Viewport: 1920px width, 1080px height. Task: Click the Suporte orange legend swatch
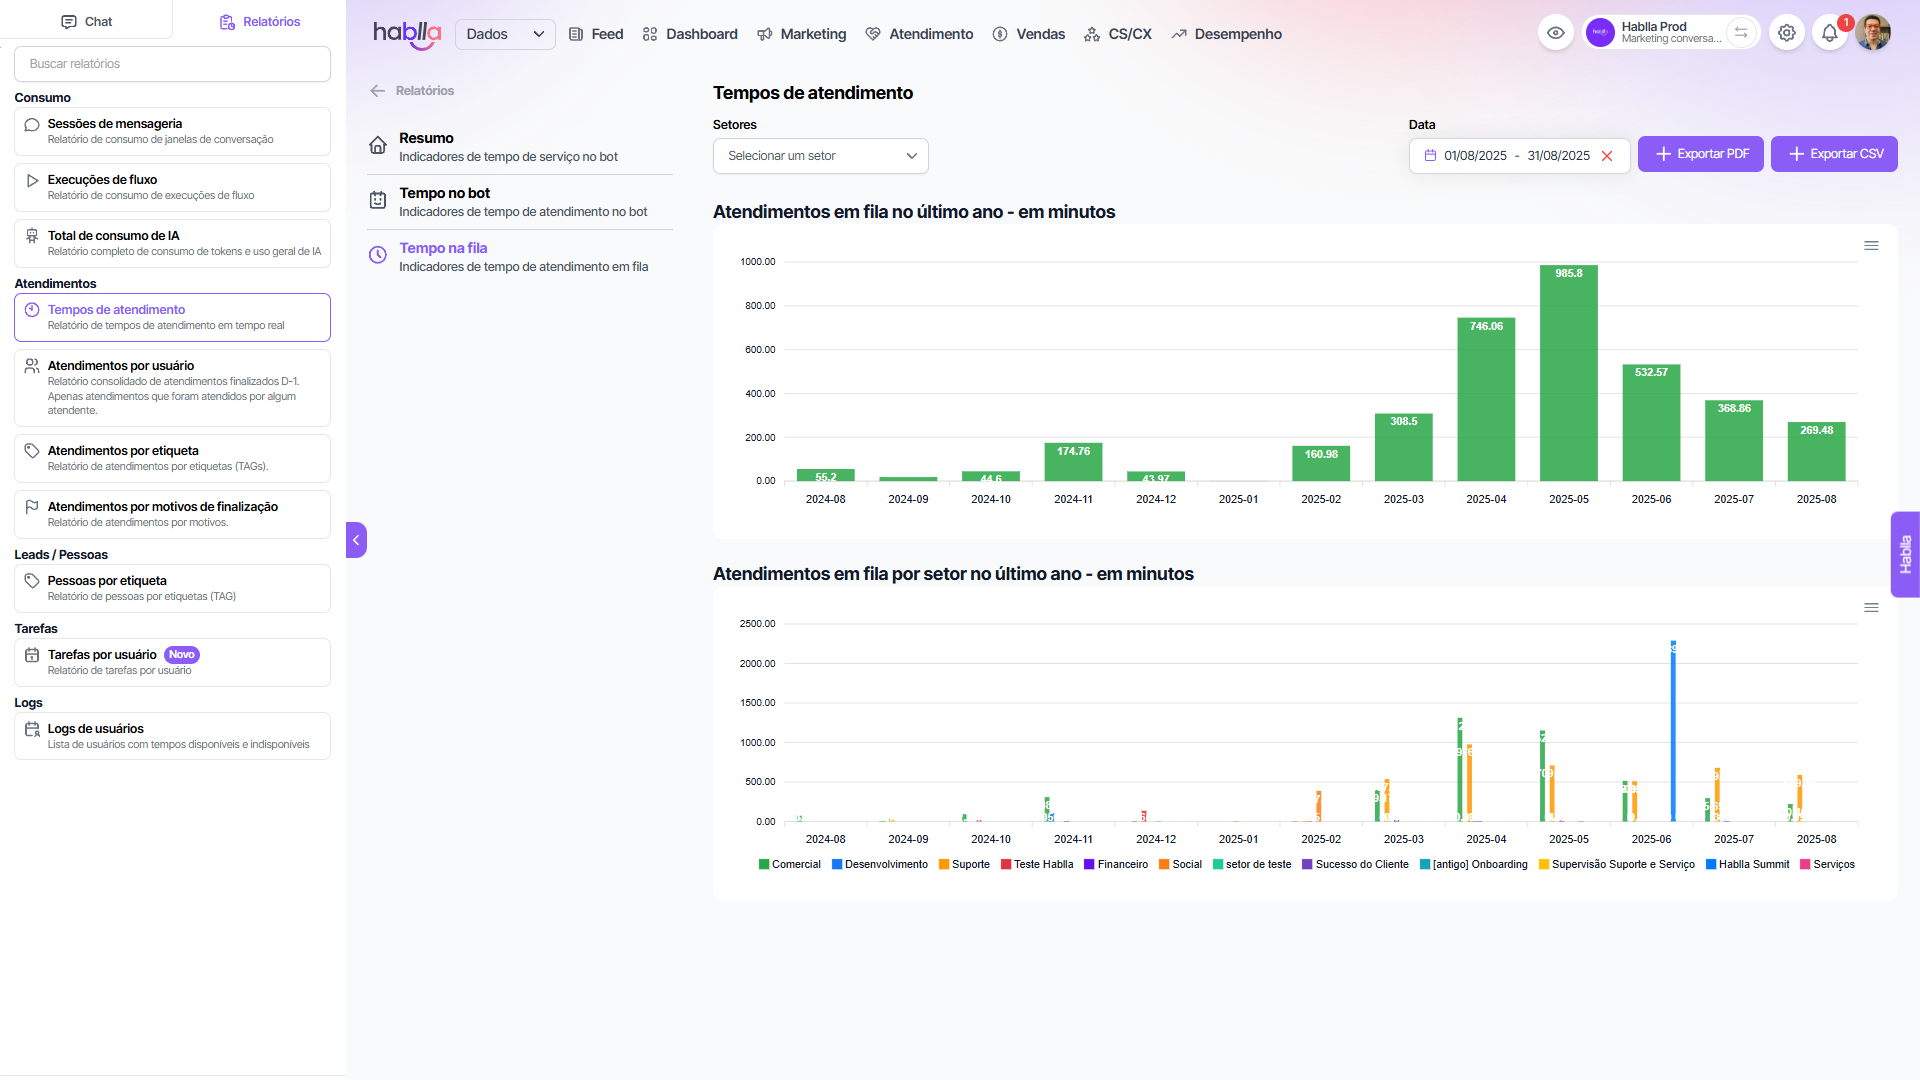click(944, 864)
